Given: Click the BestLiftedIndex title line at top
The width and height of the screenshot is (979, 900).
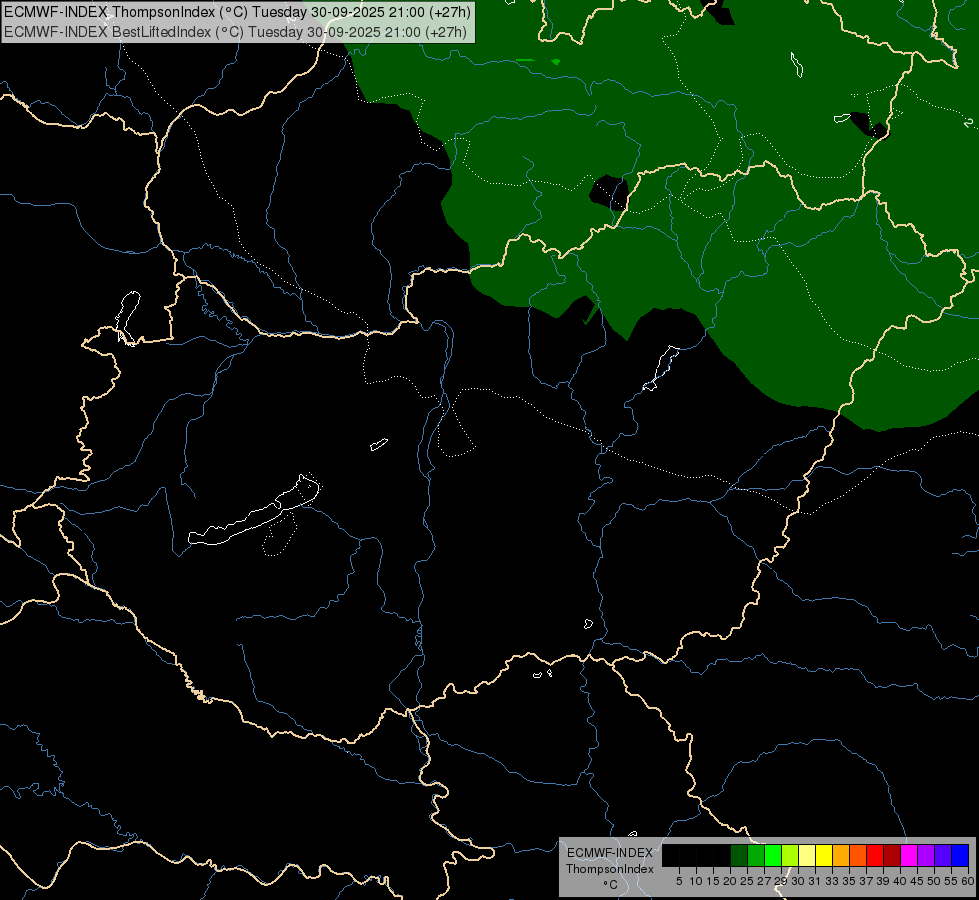Looking at the screenshot, I should (x=235, y=32).
